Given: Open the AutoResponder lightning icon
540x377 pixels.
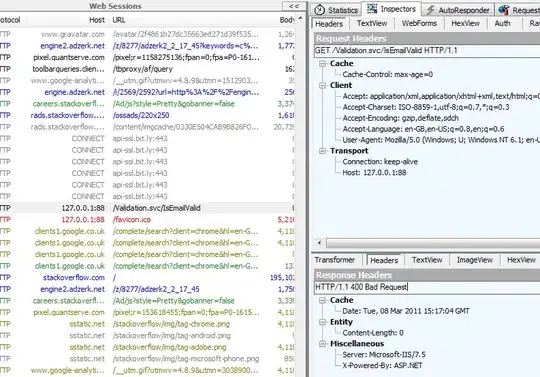Looking at the screenshot, I should [x=430, y=10].
